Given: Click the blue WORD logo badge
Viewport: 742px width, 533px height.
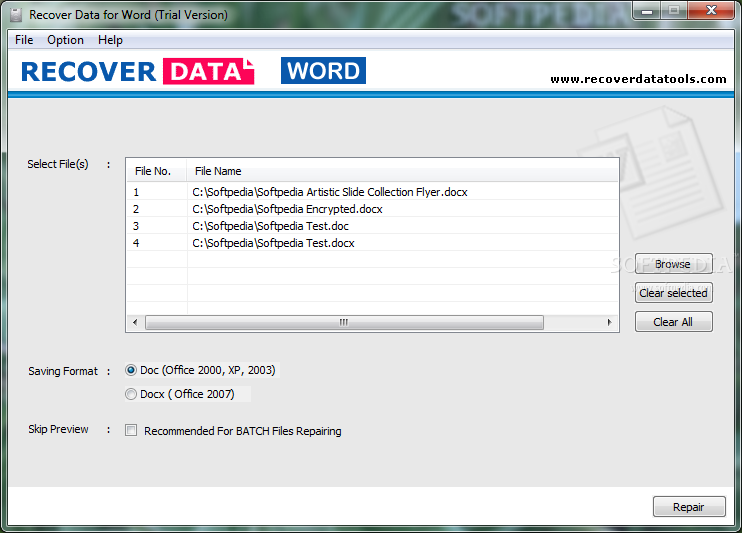Looking at the screenshot, I should pyautogui.click(x=323, y=71).
